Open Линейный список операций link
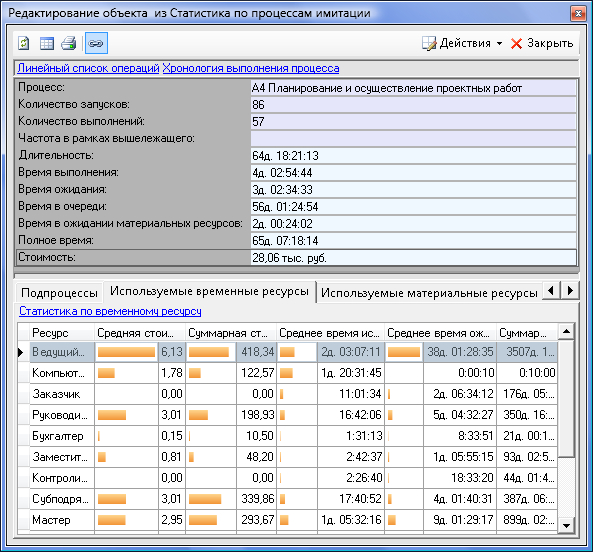The width and height of the screenshot is (593, 552). [x=88, y=68]
